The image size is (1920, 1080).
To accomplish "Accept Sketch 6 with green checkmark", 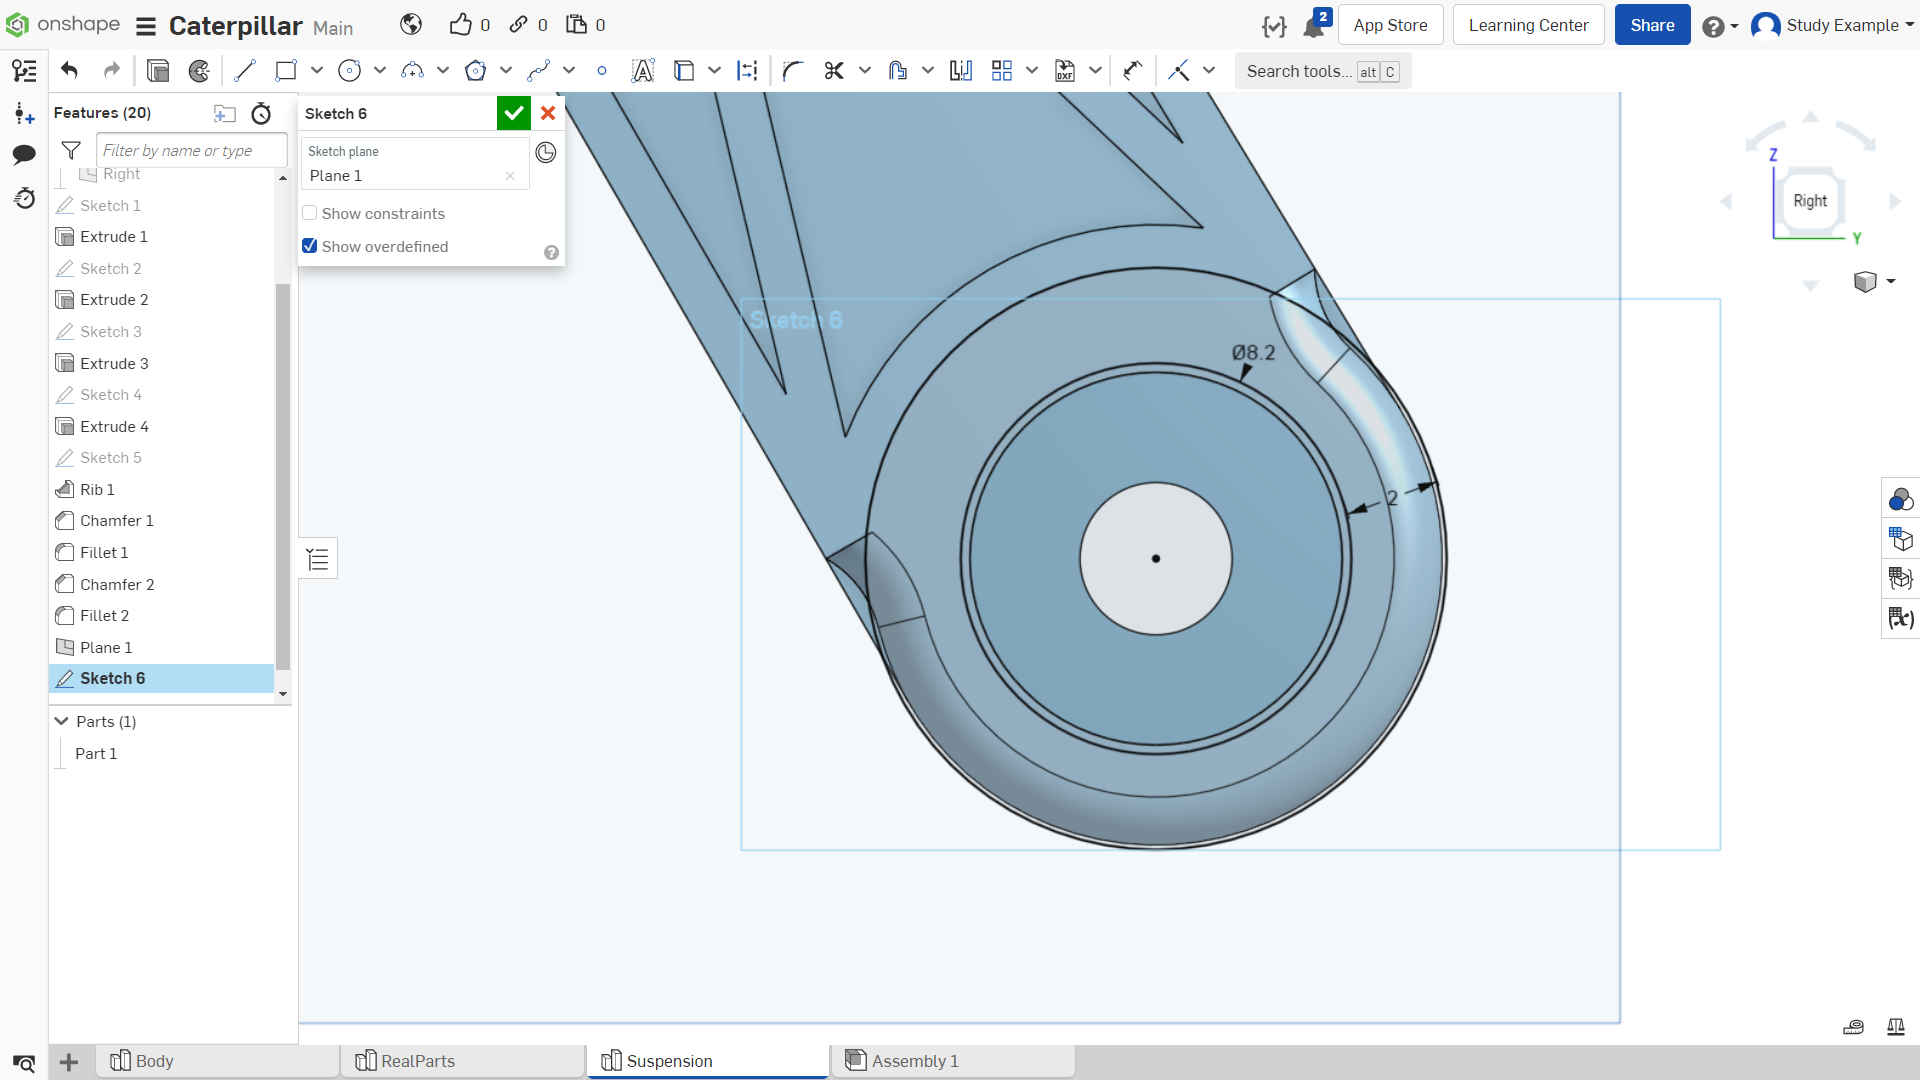I will (x=513, y=113).
